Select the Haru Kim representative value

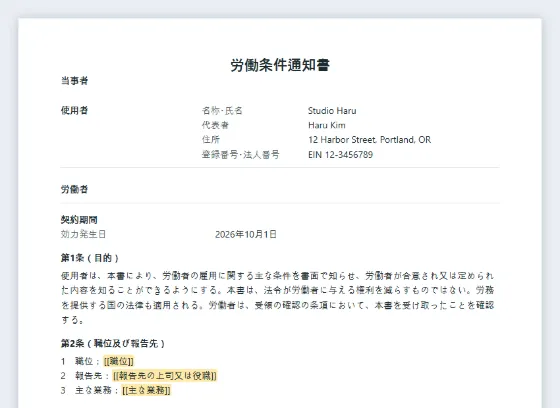(x=327, y=125)
